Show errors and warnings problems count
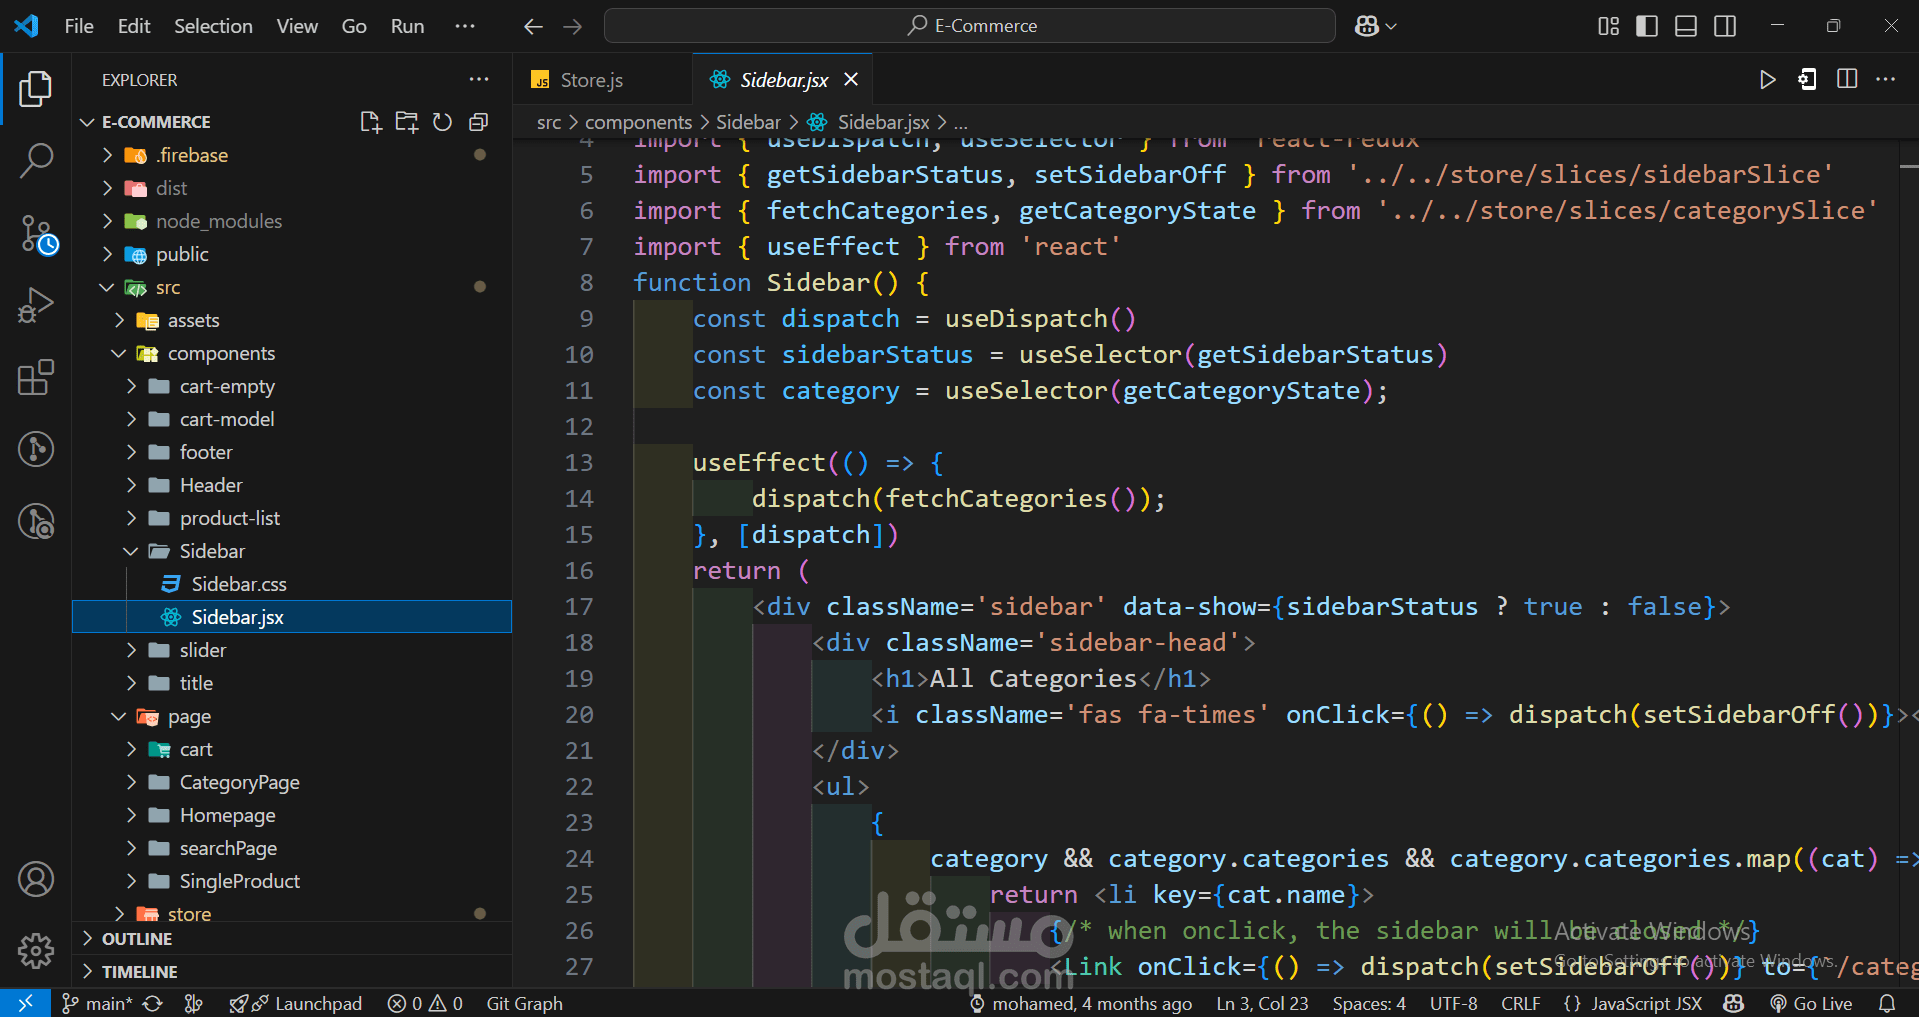The image size is (1919, 1017). tap(425, 1003)
